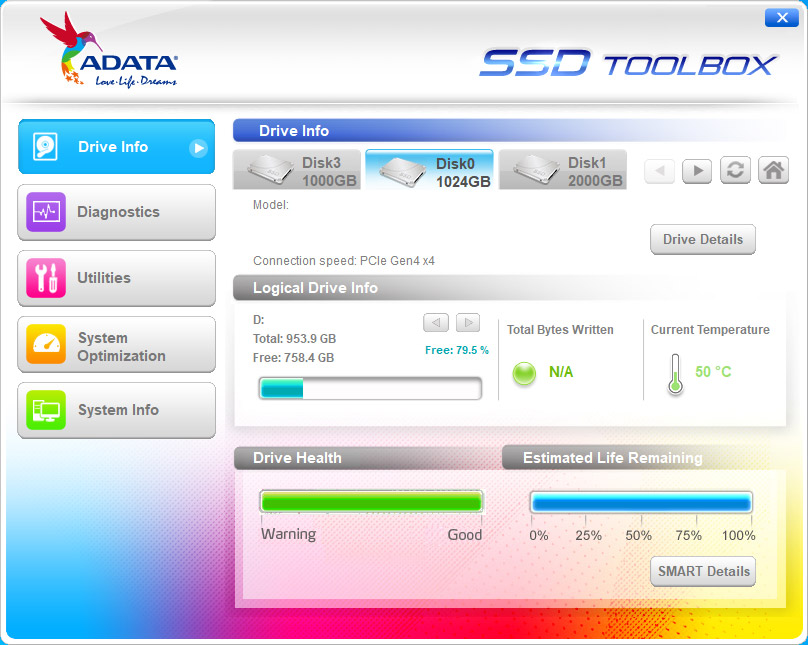Select the Disk1 2000GB tab

[x=563, y=170]
